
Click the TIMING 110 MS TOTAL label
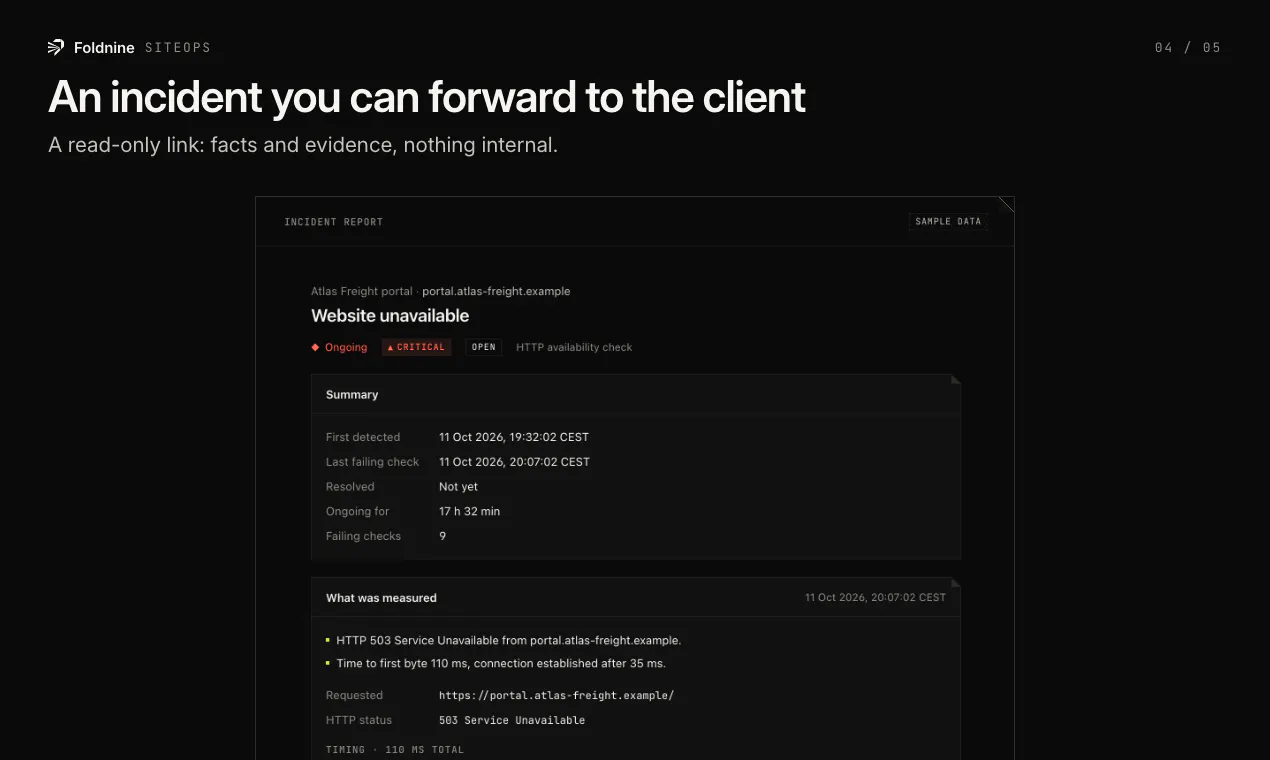pyautogui.click(x=395, y=750)
